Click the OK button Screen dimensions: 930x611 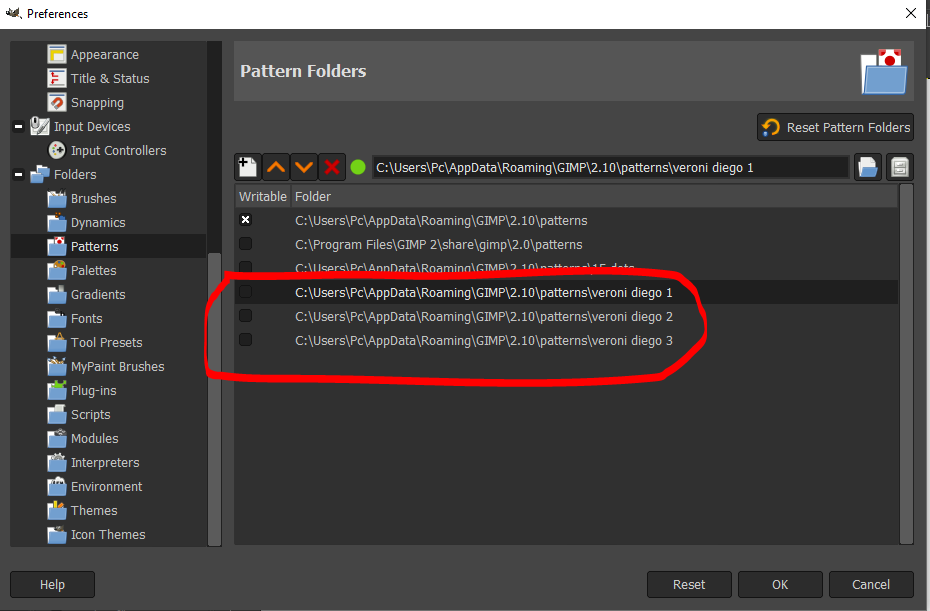780,584
